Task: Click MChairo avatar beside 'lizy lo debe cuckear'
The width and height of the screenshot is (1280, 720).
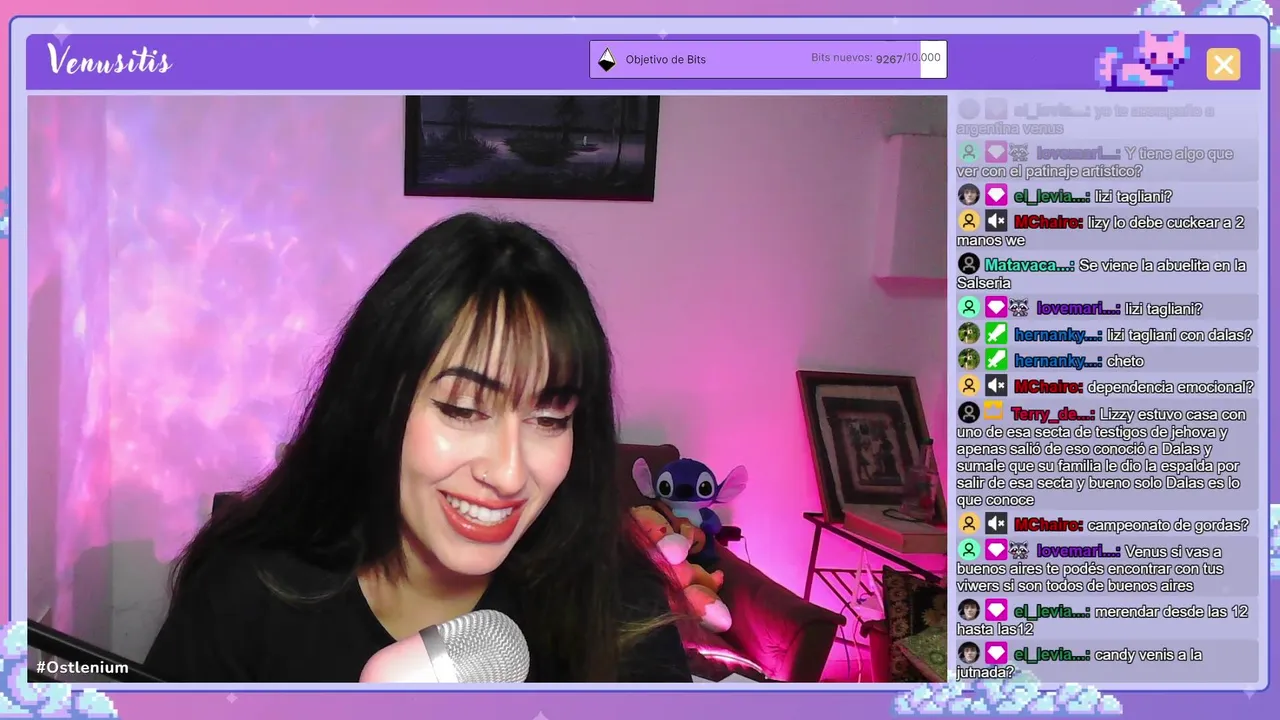Action: (x=968, y=221)
